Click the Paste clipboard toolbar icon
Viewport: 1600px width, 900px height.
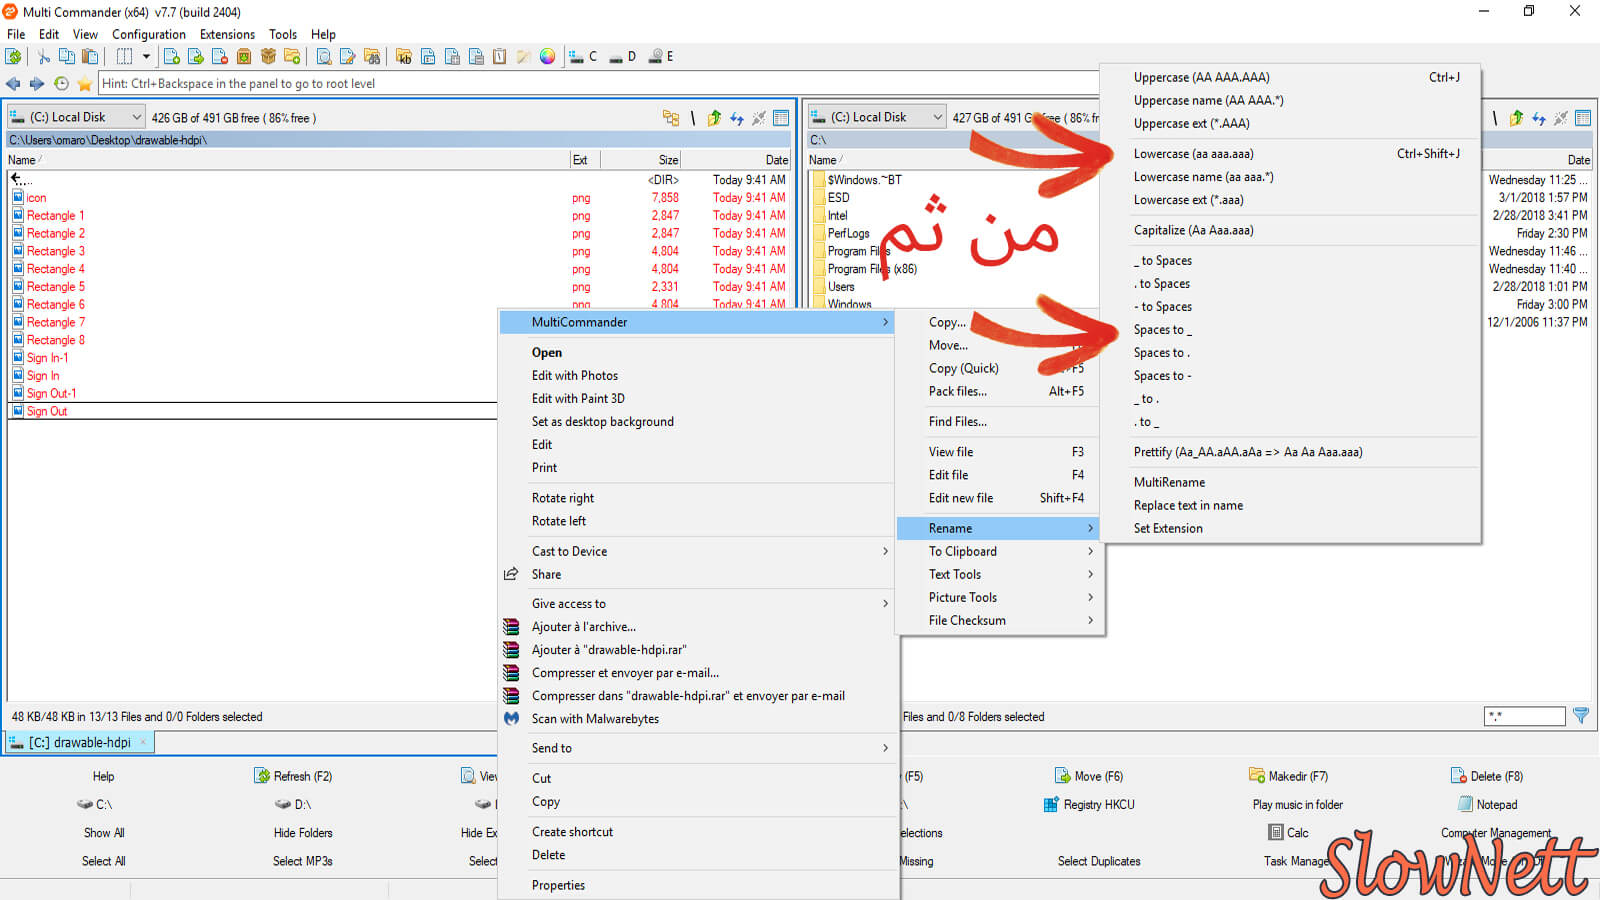(x=90, y=57)
